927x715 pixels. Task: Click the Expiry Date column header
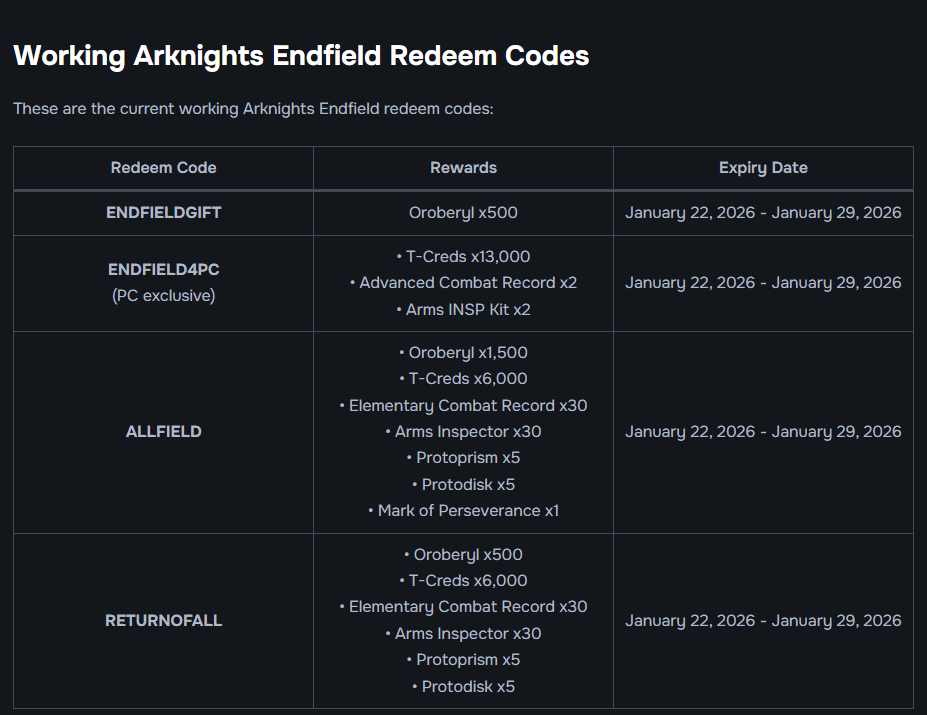coord(763,168)
